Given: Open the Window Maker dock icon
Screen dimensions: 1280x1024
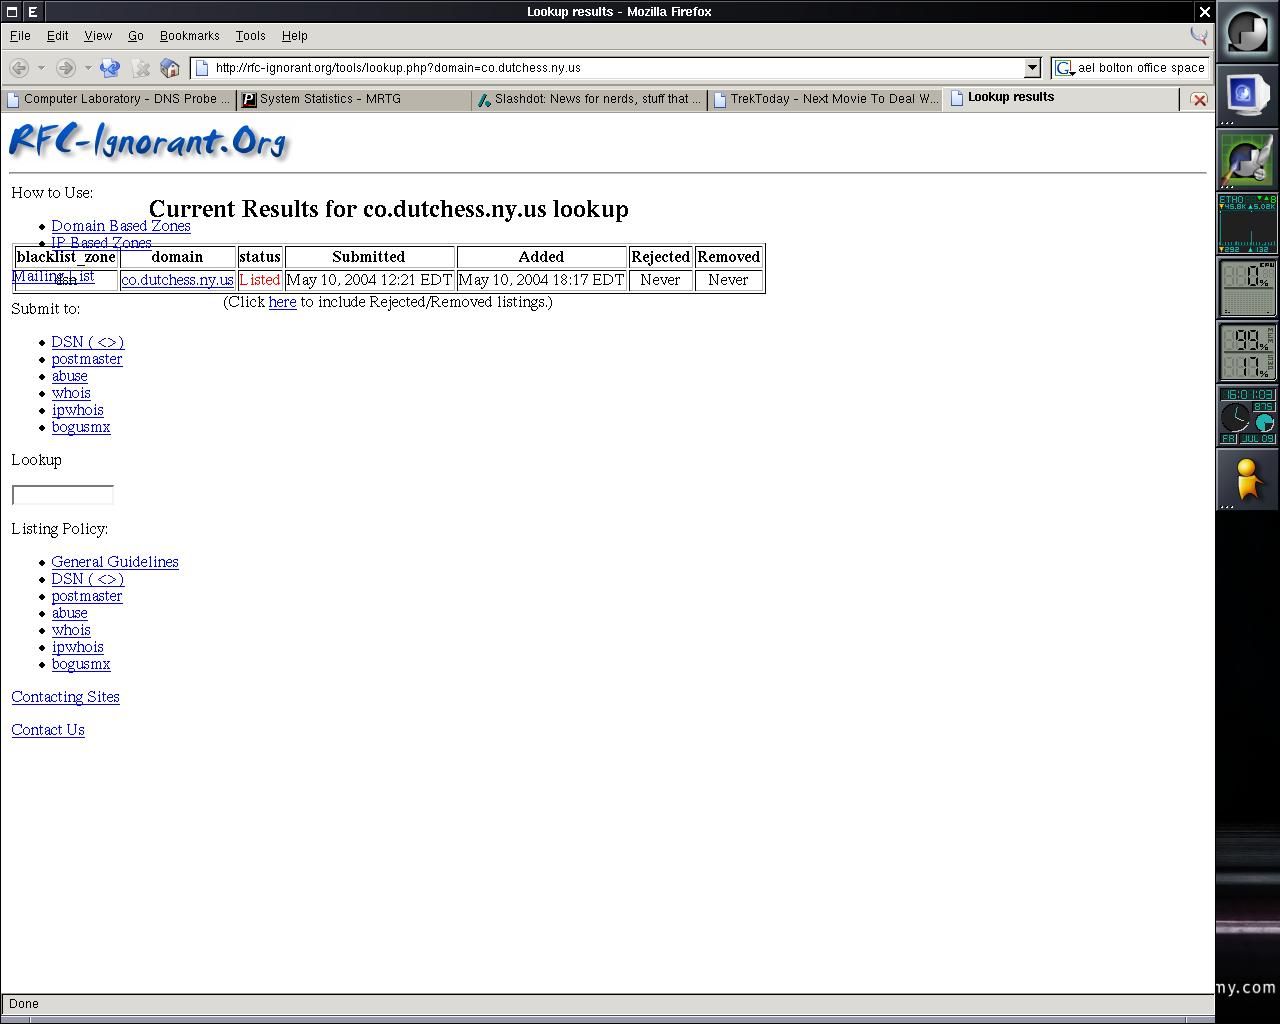Looking at the screenshot, I should tap(1247, 32).
